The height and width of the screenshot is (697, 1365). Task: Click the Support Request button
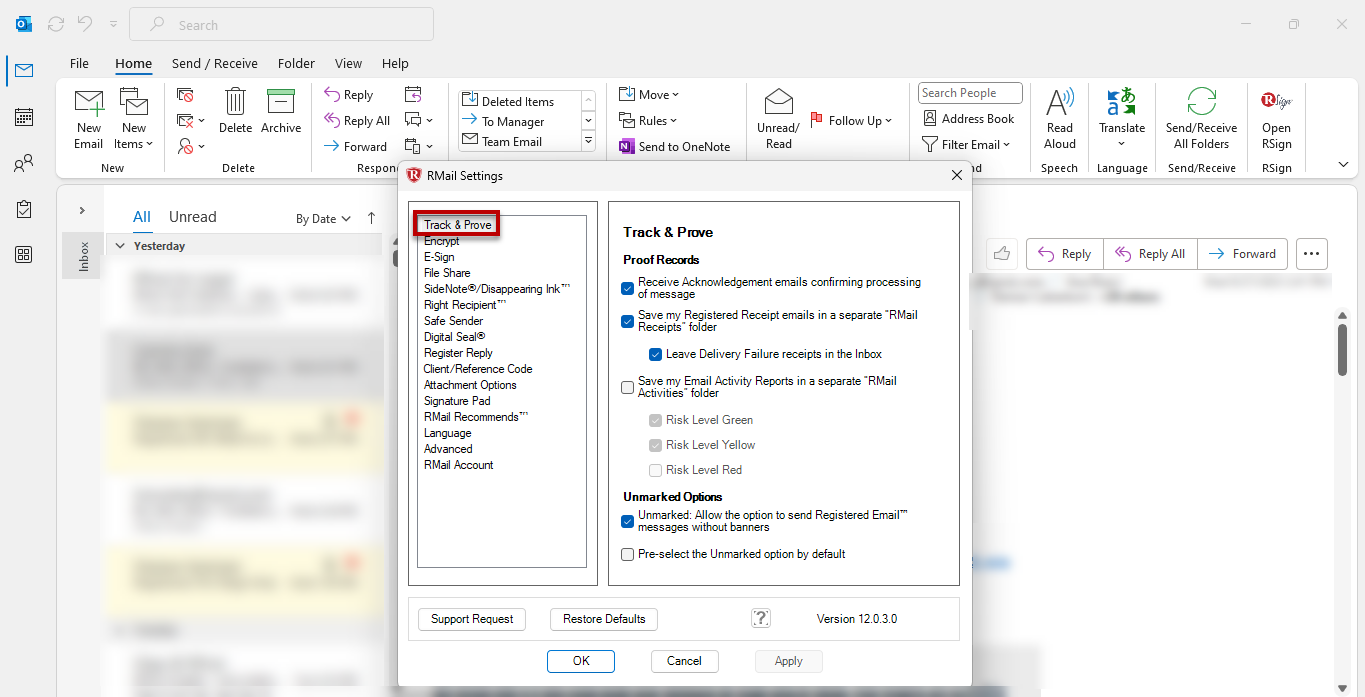(472, 619)
